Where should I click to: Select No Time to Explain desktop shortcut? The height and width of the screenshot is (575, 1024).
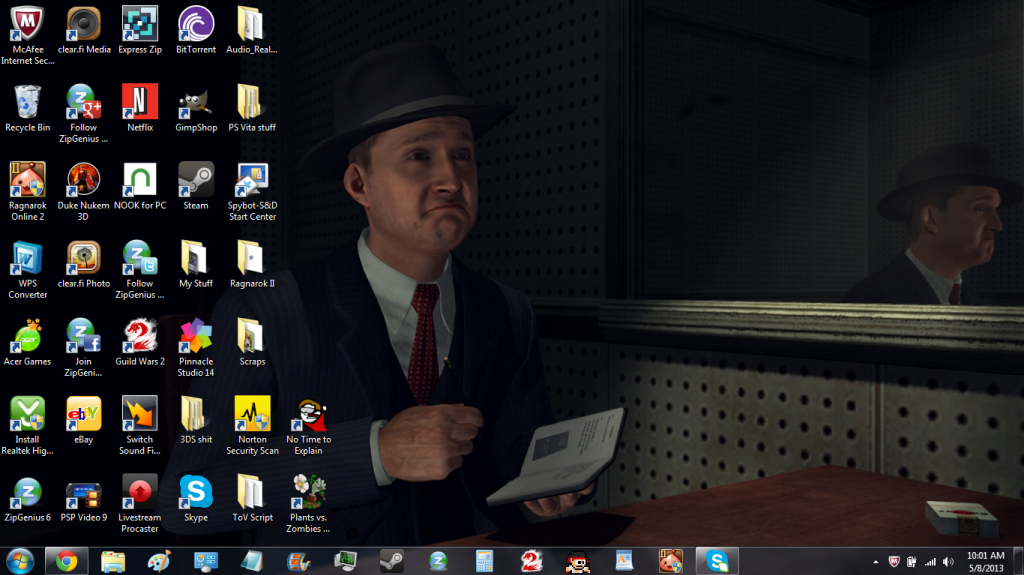pos(308,426)
